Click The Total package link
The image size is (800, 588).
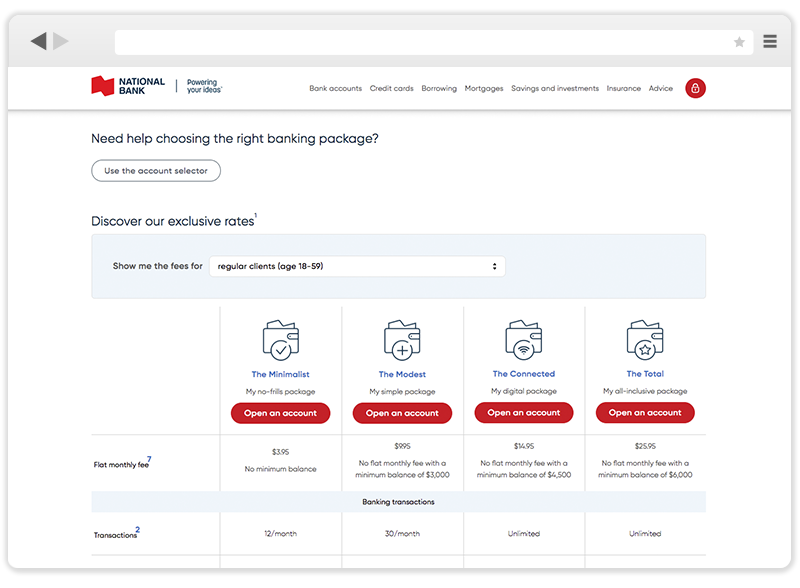tap(645, 374)
